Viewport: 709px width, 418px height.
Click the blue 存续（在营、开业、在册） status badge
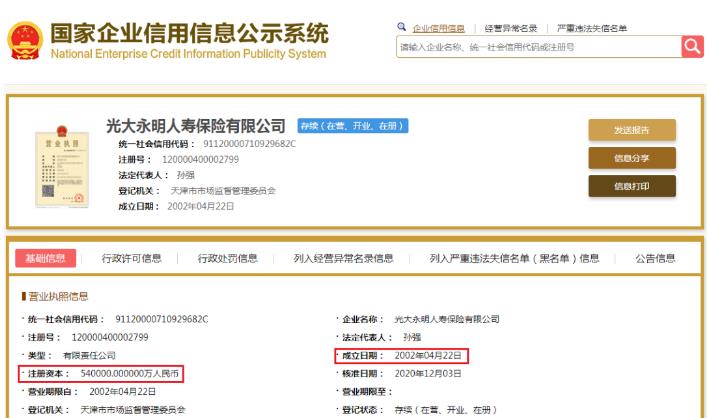(x=353, y=126)
